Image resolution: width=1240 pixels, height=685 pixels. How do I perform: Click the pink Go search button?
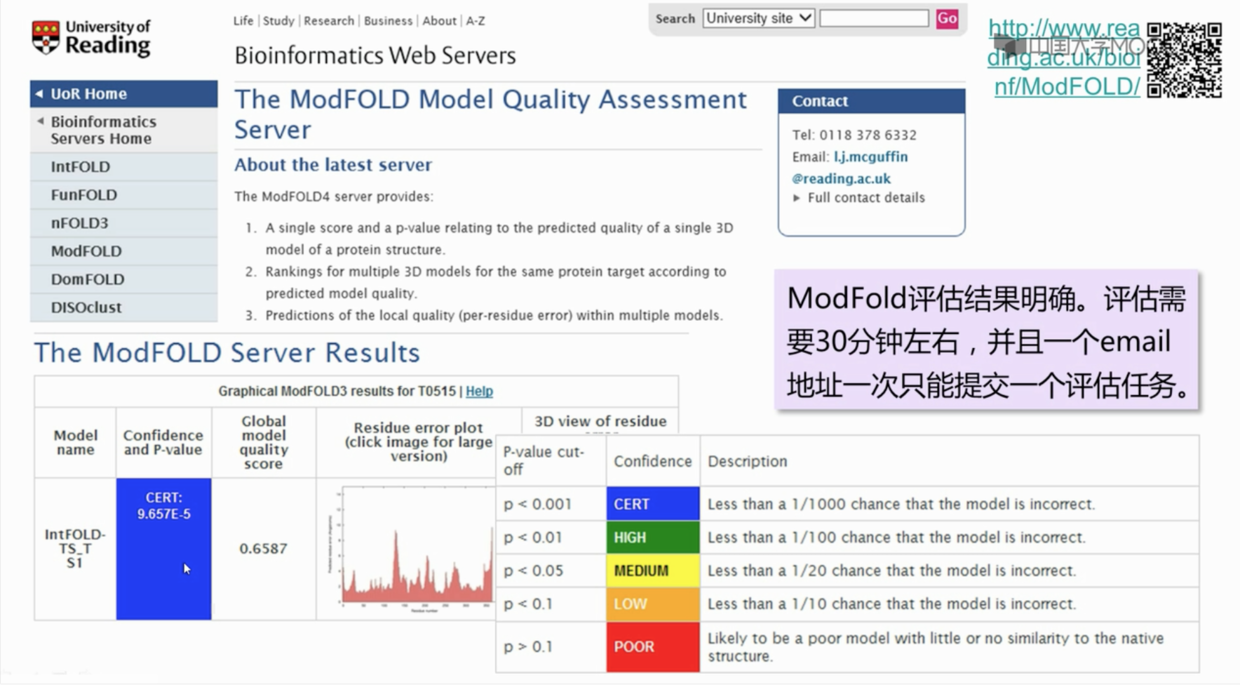pyautogui.click(x=947, y=18)
